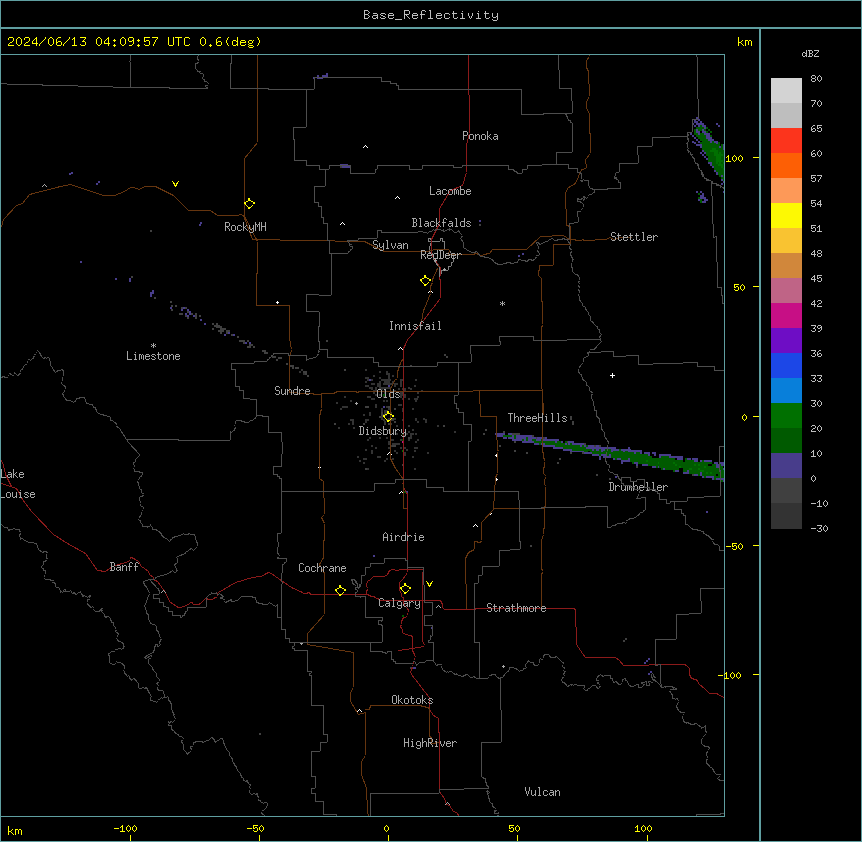Click the dBZ legend heading
862x842 pixels.
(x=810, y=53)
